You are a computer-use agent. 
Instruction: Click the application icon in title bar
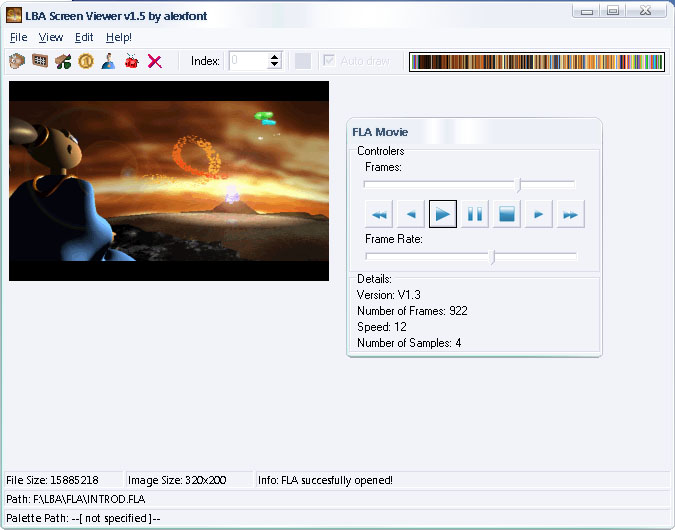point(14,15)
